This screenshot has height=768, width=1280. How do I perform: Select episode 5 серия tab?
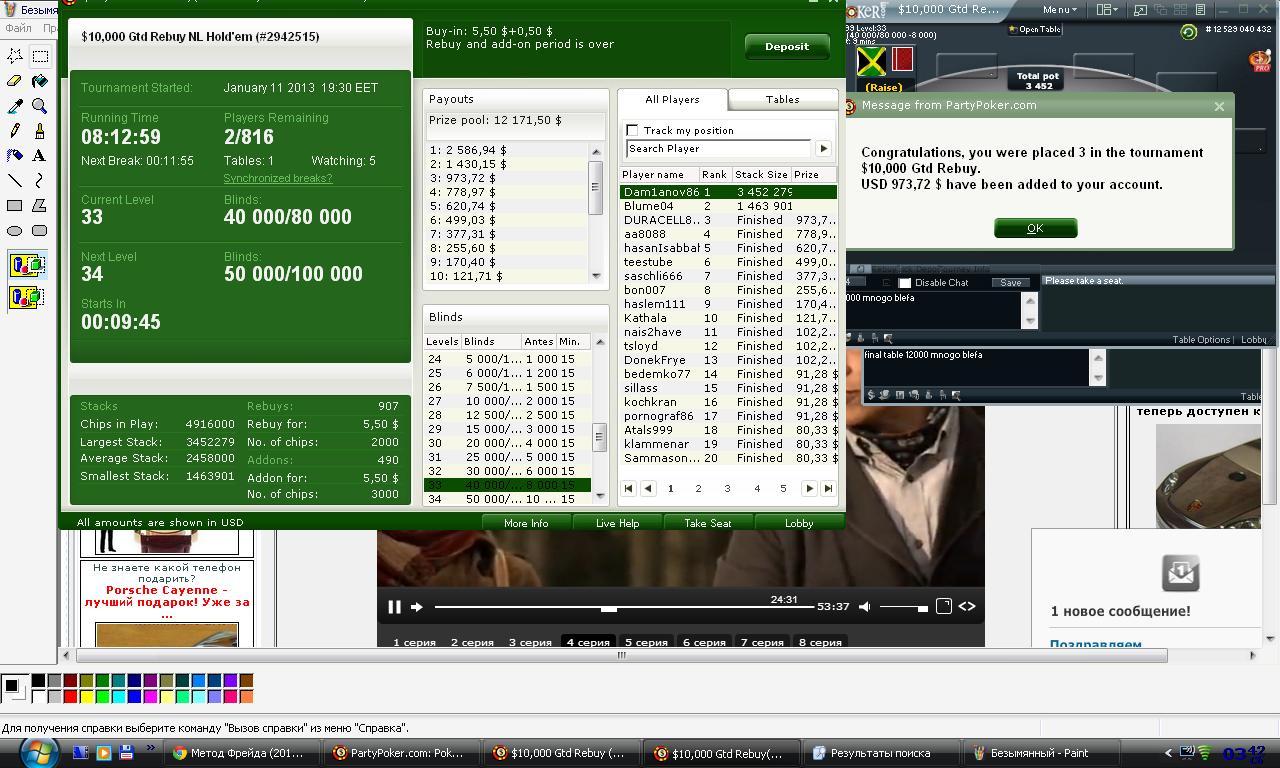click(x=646, y=642)
